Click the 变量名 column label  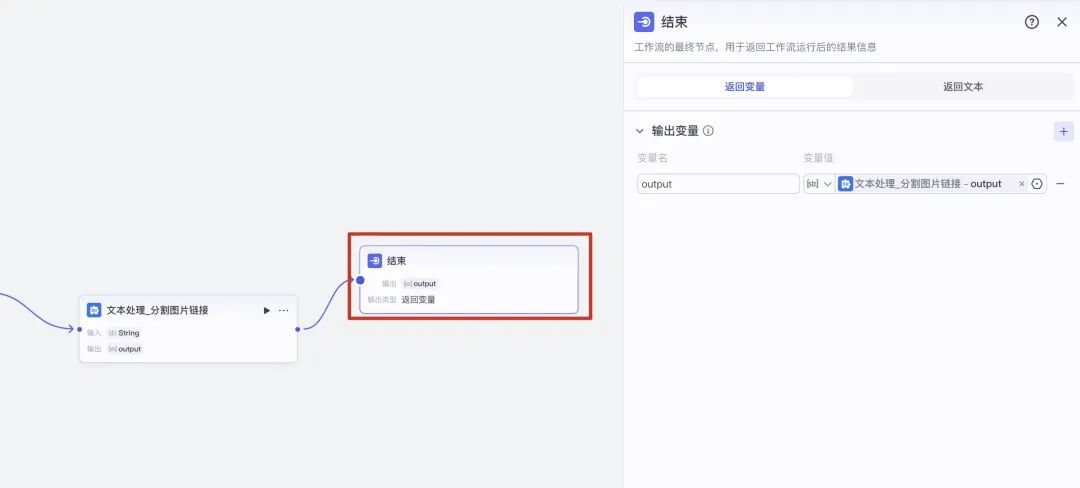652,158
